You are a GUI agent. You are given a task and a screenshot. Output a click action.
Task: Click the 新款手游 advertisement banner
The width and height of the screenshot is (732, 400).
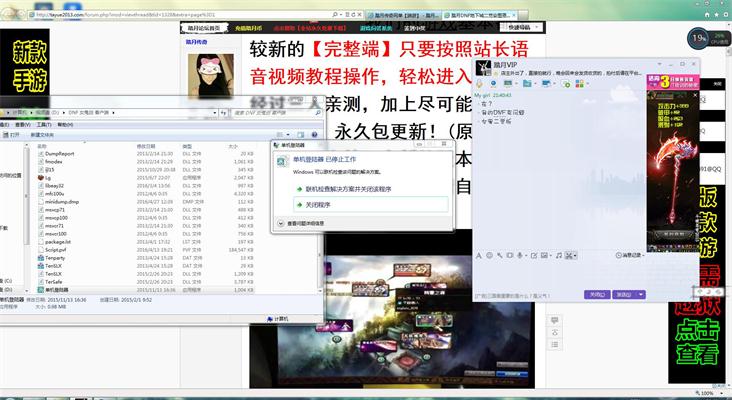pos(25,66)
